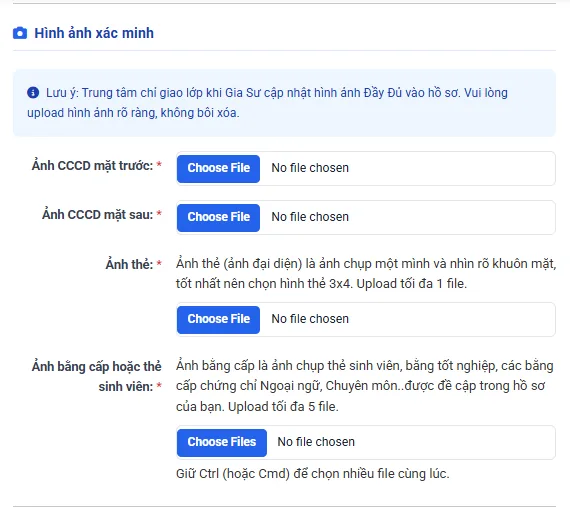The height and width of the screenshot is (510, 570).
Task: Click No file chosen in CCCD mặt sau field
Action: [310, 217]
